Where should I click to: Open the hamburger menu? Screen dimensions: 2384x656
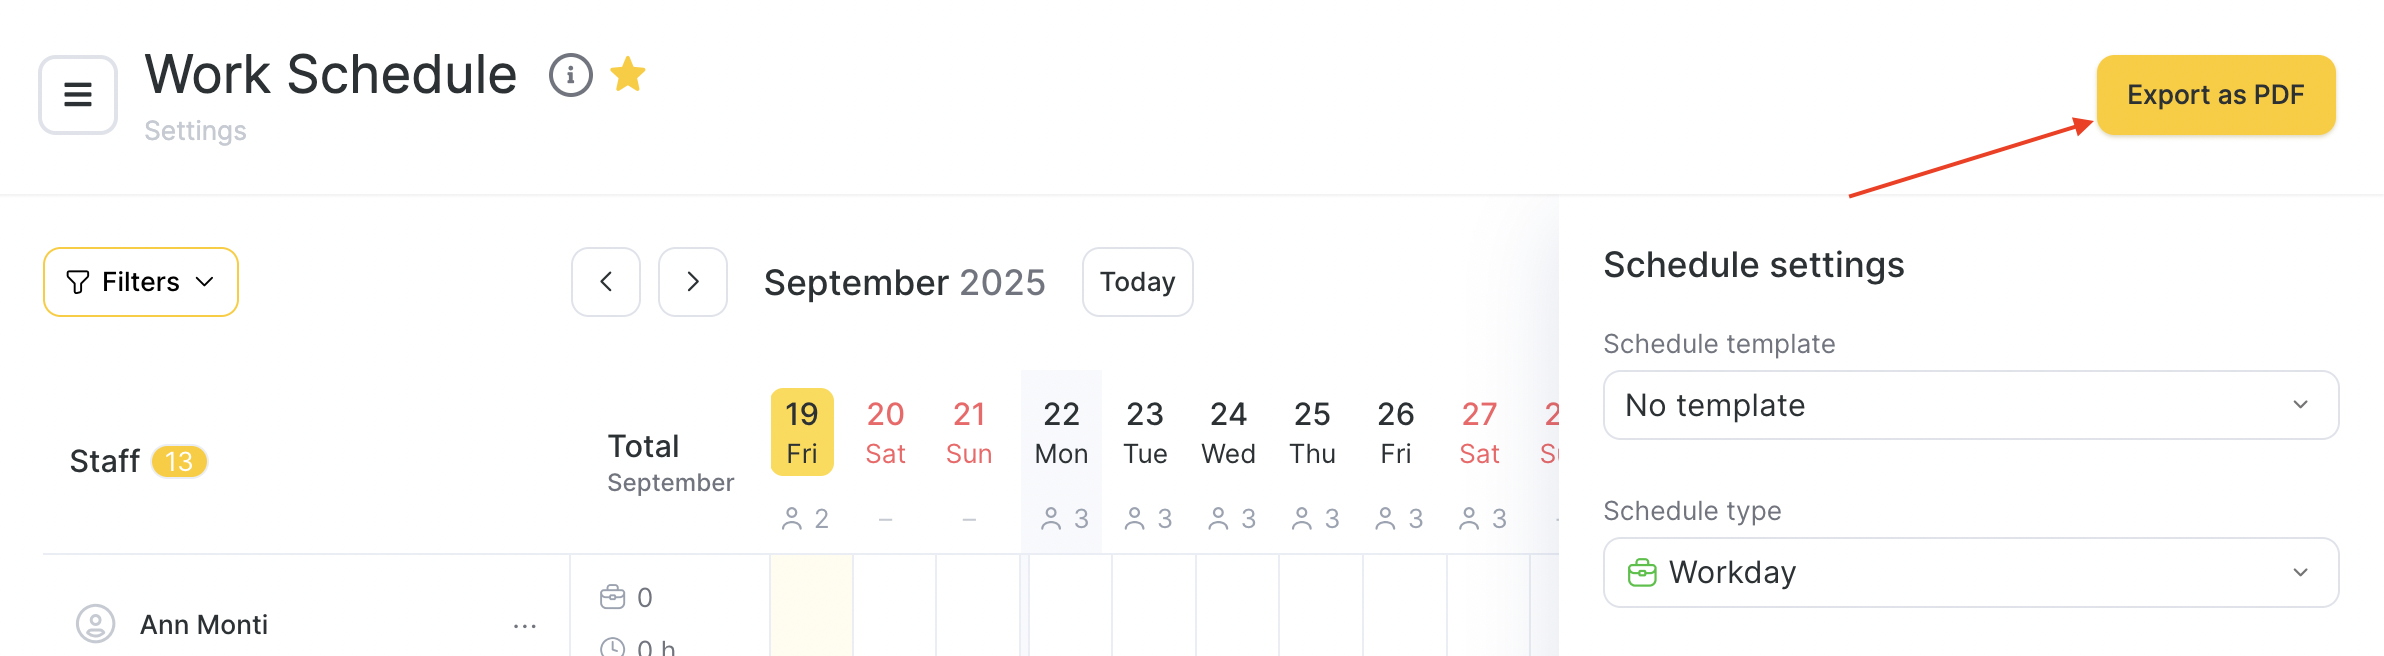tap(78, 95)
